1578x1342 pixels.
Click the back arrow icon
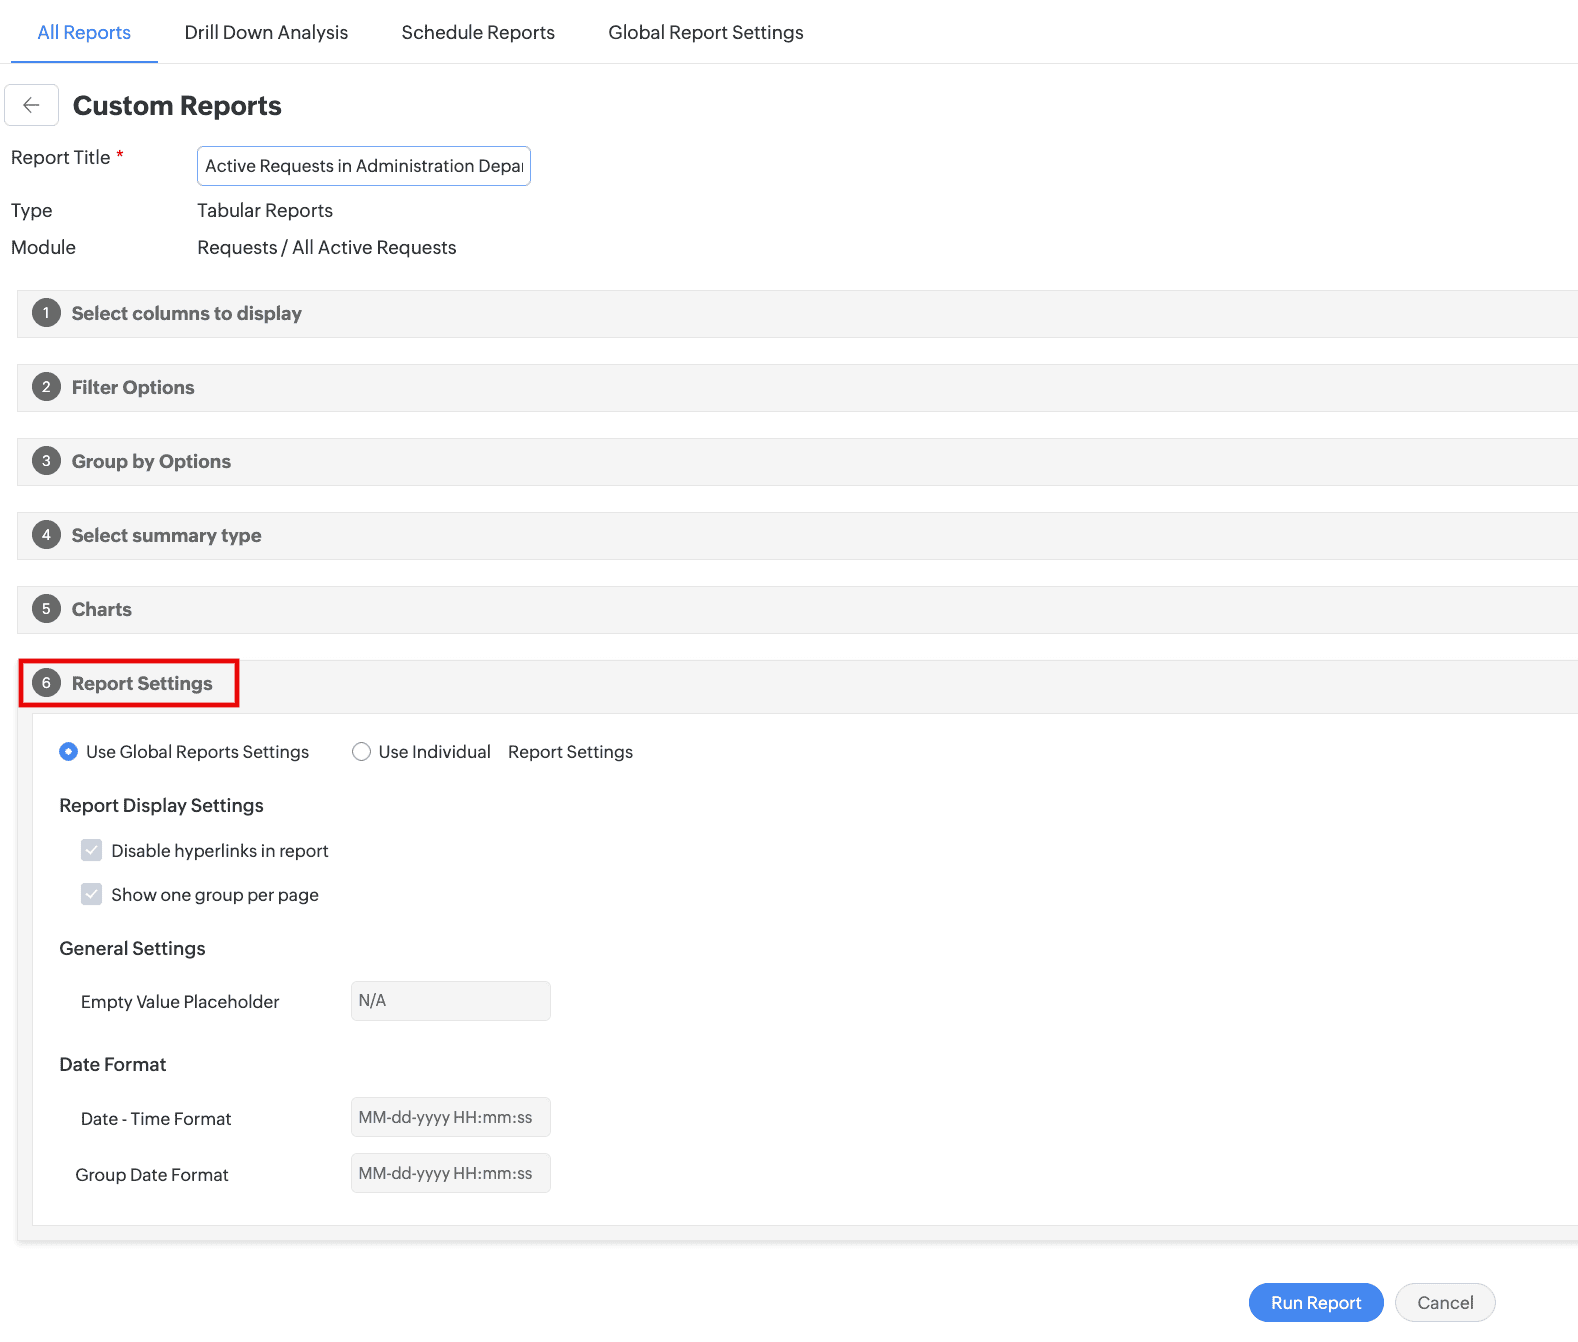(x=31, y=105)
